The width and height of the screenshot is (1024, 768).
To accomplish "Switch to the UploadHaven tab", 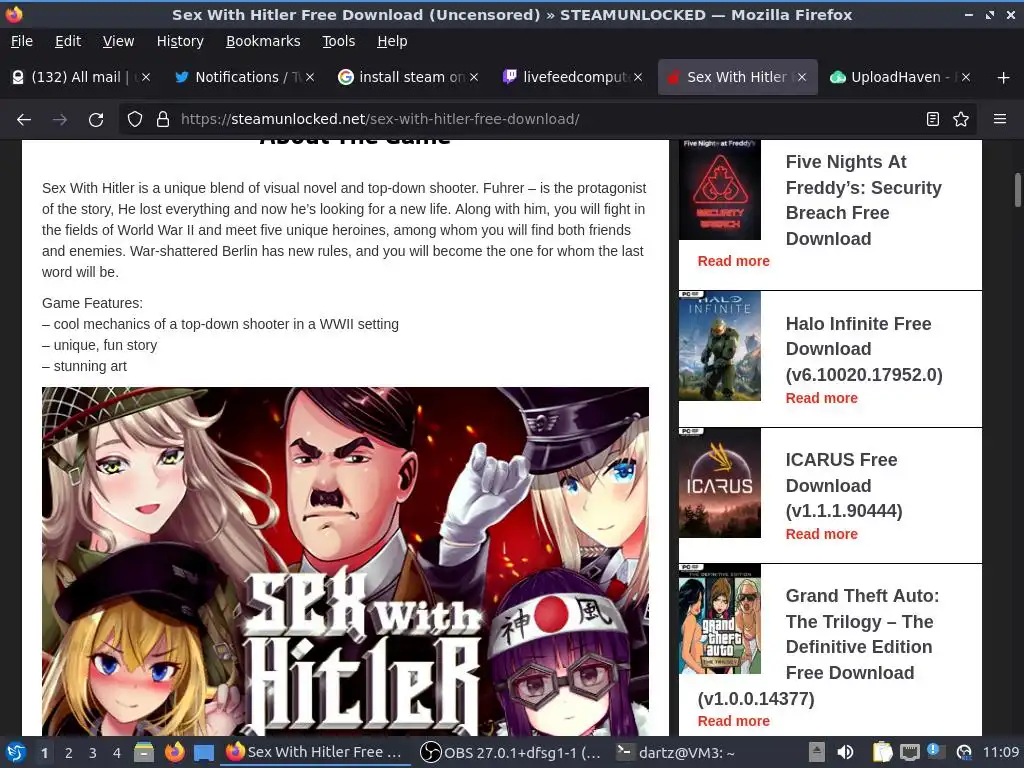I will tap(901, 77).
